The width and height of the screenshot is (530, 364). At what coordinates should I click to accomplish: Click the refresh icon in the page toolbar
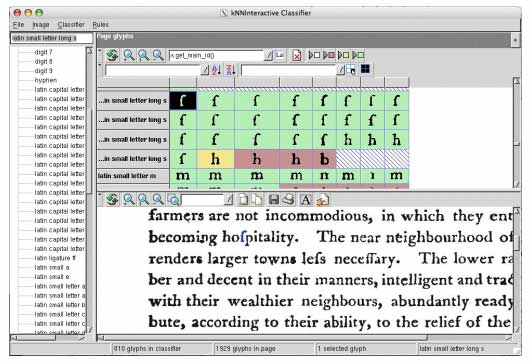coord(112,200)
